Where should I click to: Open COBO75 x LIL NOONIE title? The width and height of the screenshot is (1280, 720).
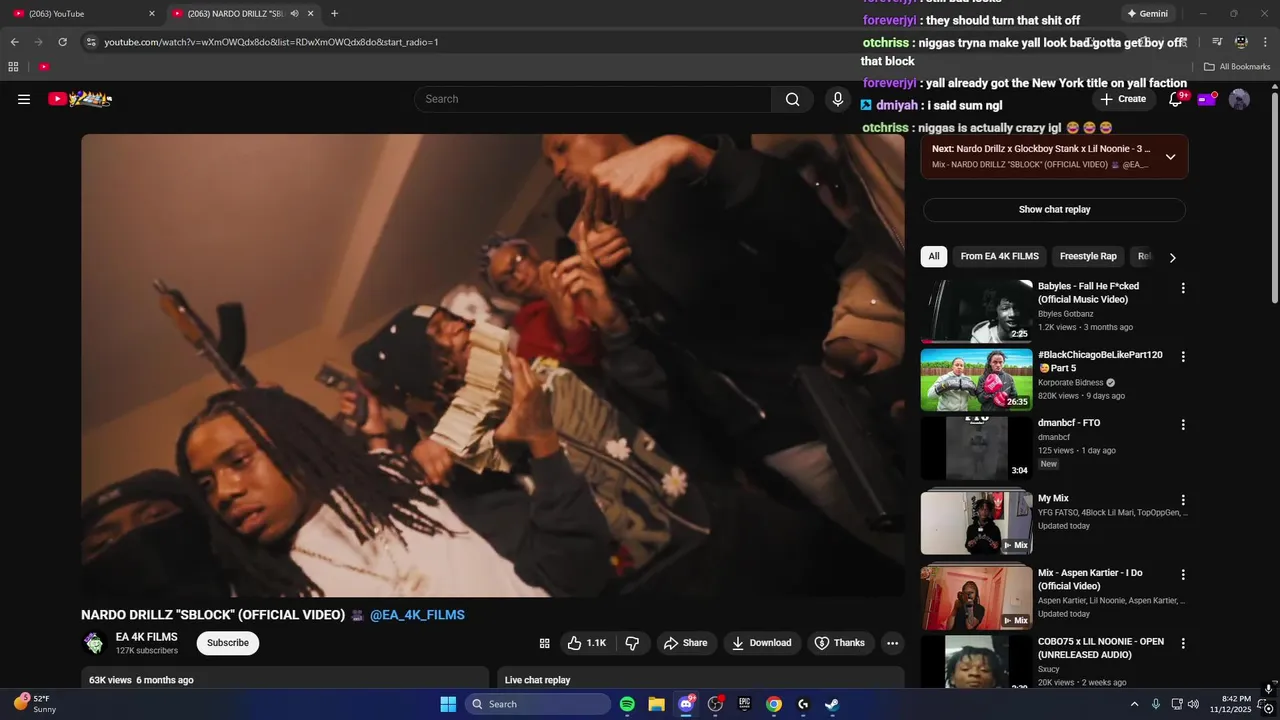[x=1101, y=648]
